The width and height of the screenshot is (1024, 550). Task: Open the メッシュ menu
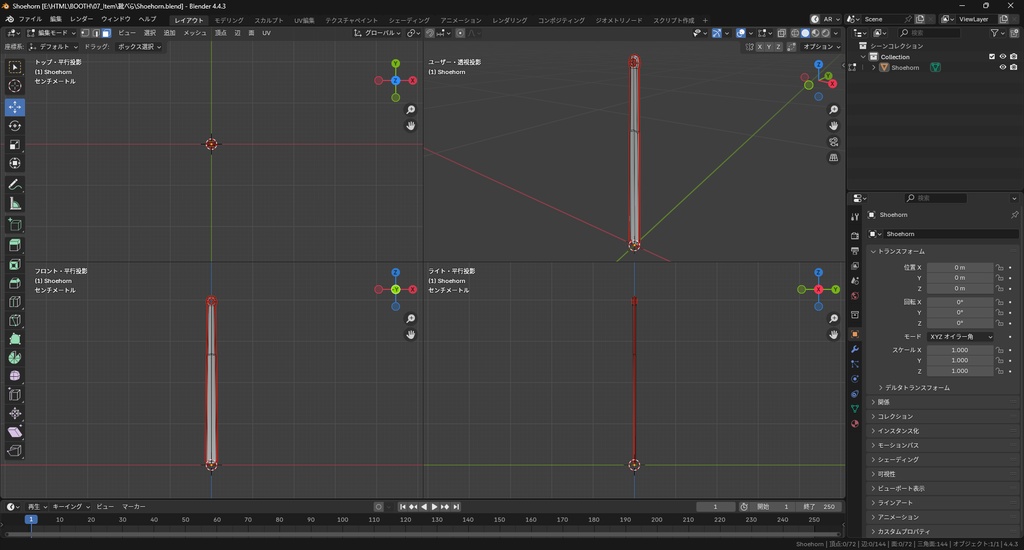195,33
